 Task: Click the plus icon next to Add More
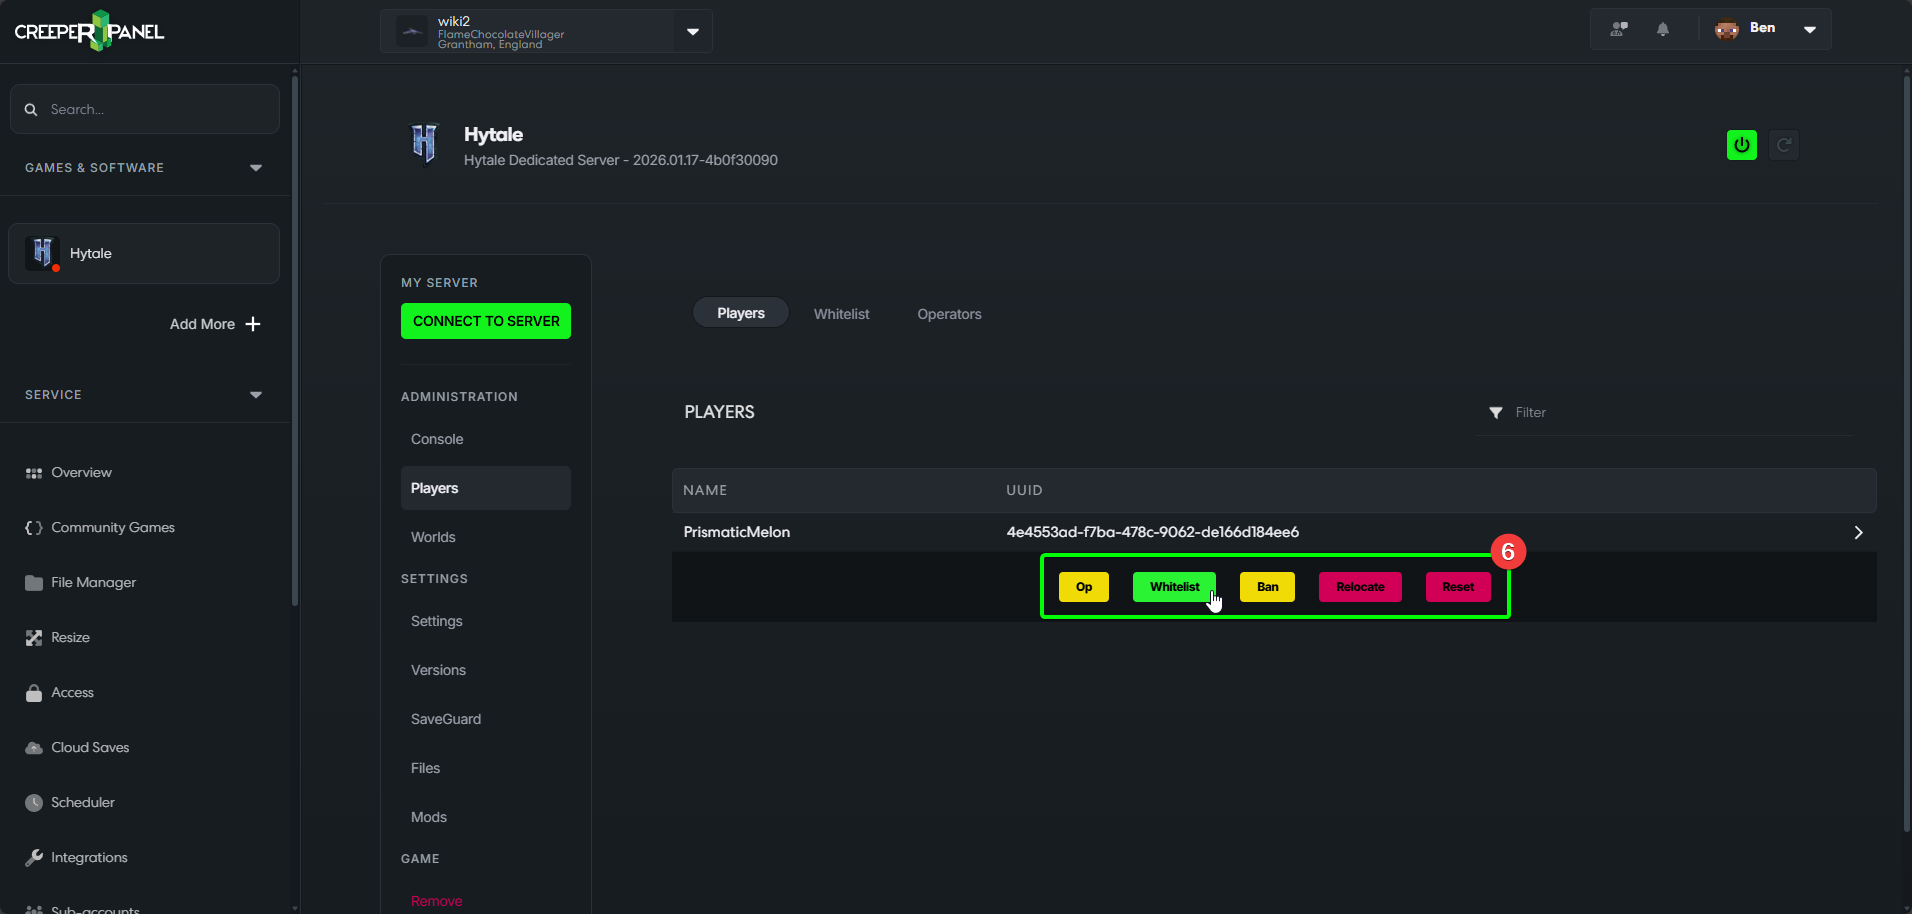coord(253,324)
